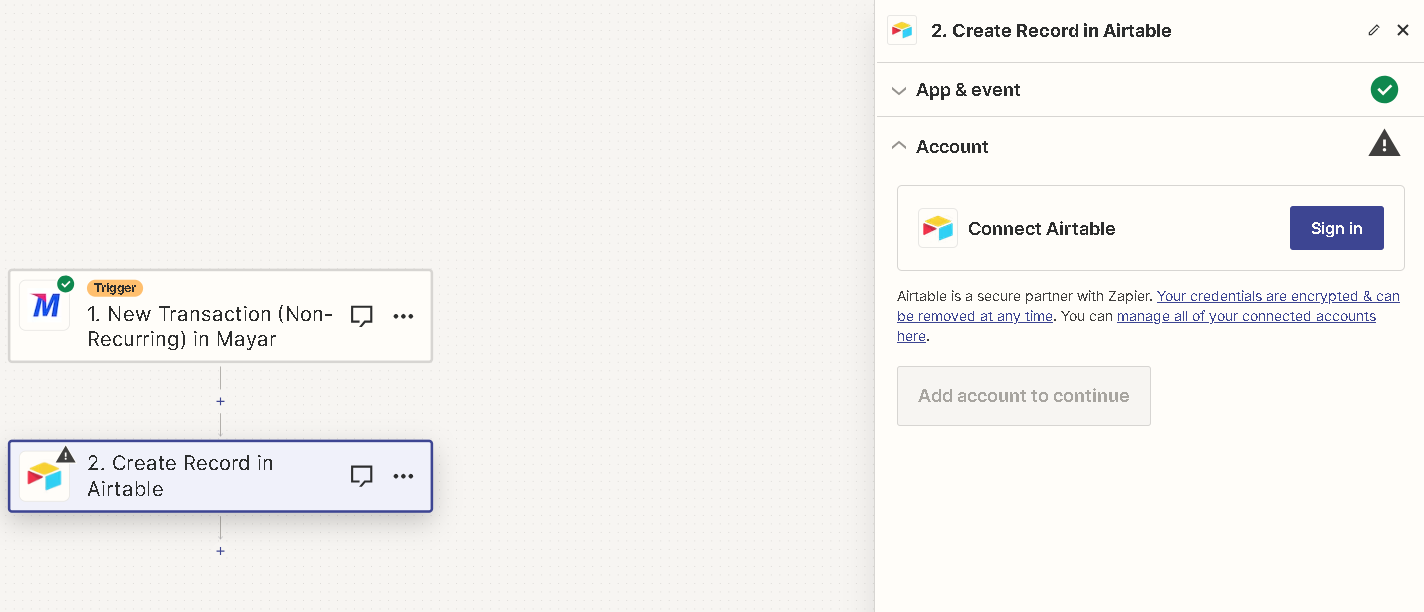Open three-dot menu on Create Record step
Screen dimensions: 1424x612
[x=403, y=476]
